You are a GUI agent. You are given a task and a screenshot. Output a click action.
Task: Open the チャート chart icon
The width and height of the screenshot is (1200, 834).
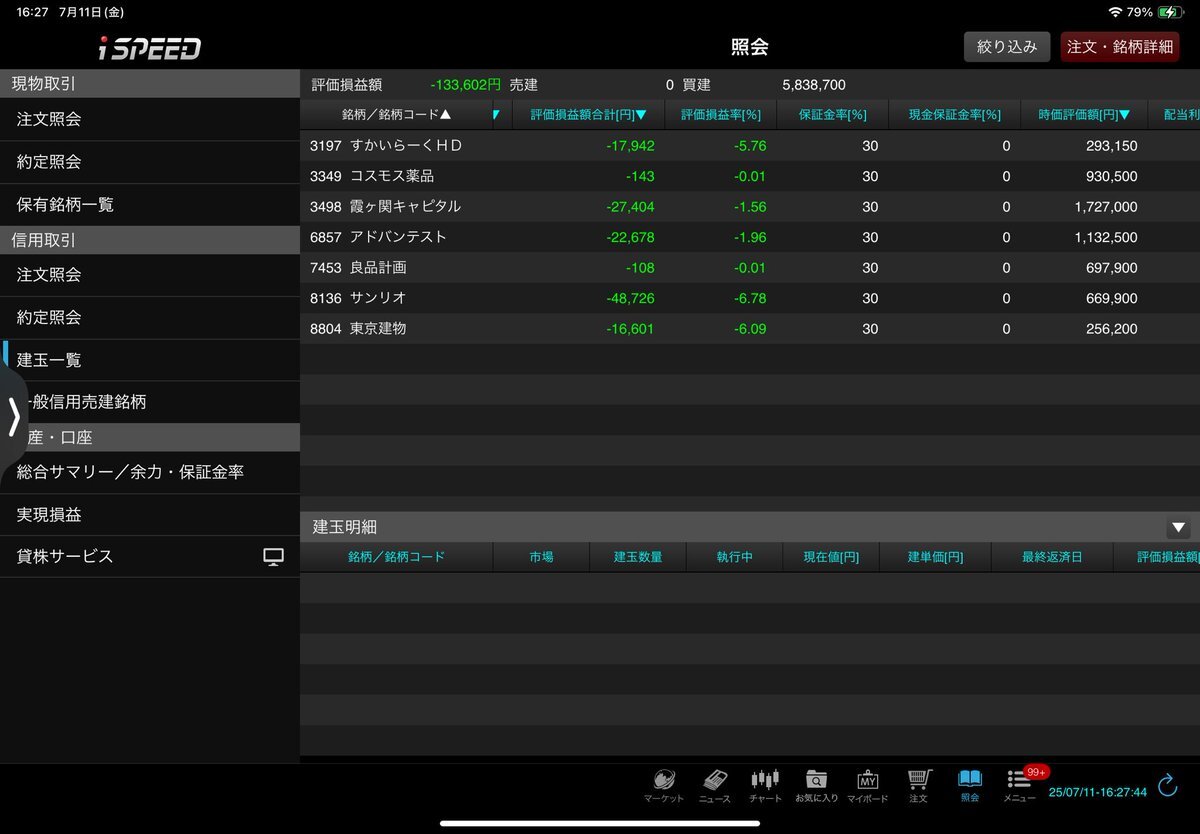(765, 786)
